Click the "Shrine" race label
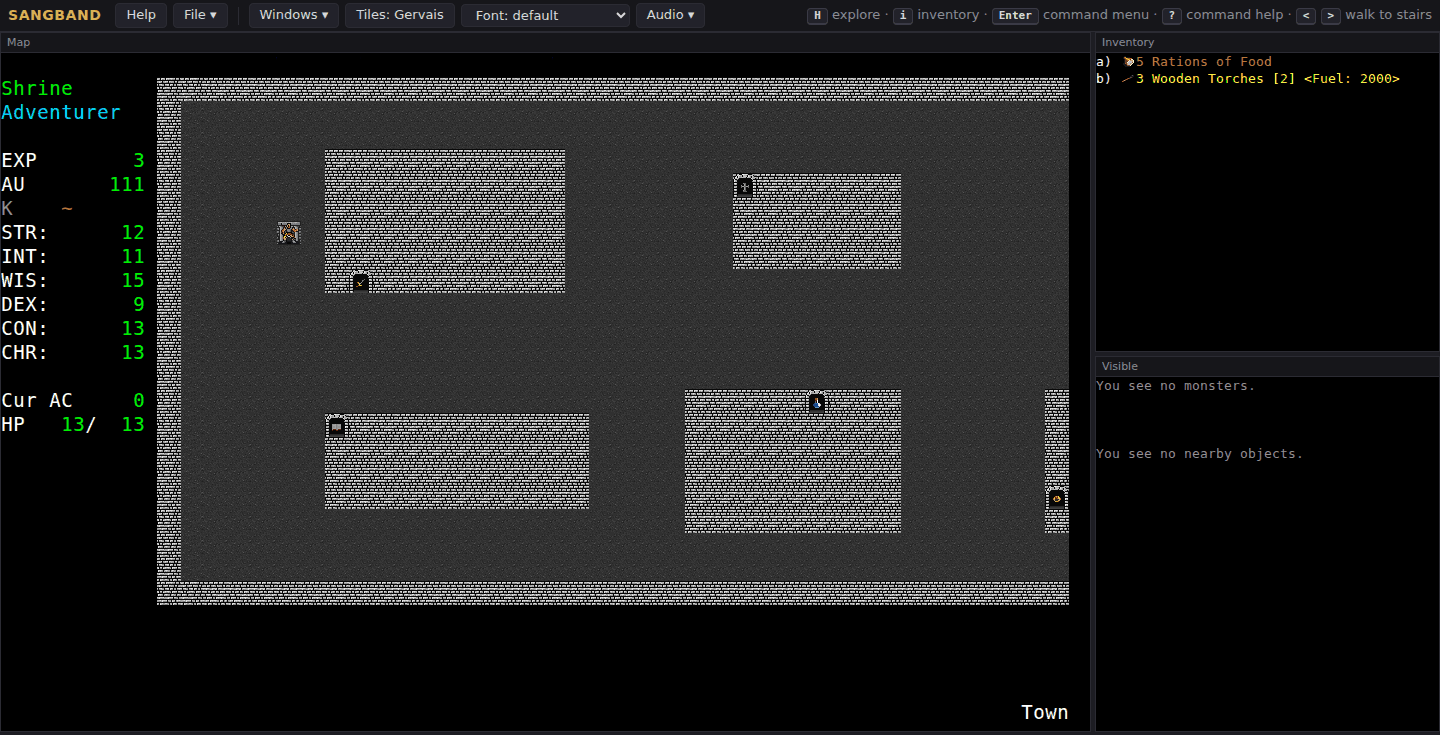The image size is (1440, 735). [x=37, y=88]
